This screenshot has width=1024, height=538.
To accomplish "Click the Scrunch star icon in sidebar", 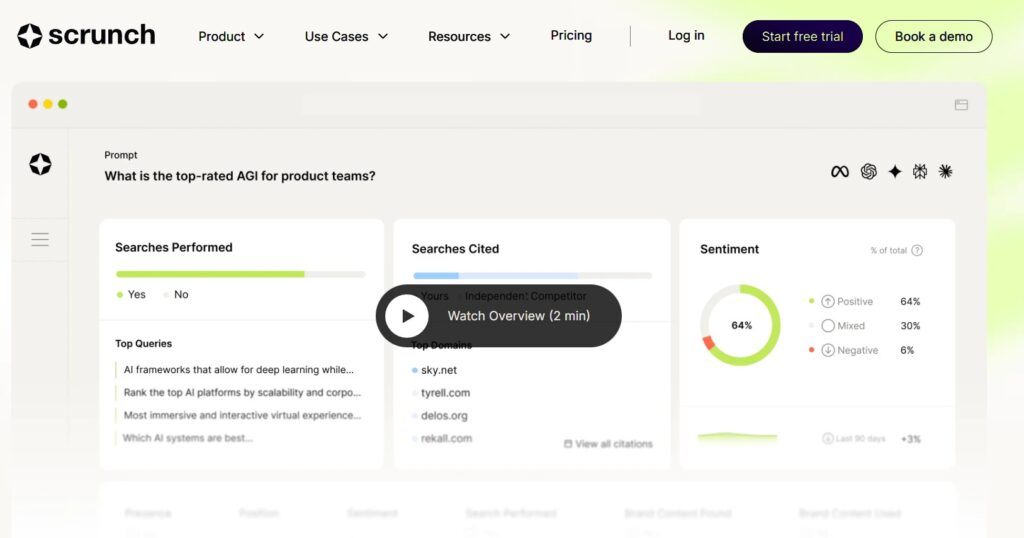I will pyautogui.click(x=40, y=165).
